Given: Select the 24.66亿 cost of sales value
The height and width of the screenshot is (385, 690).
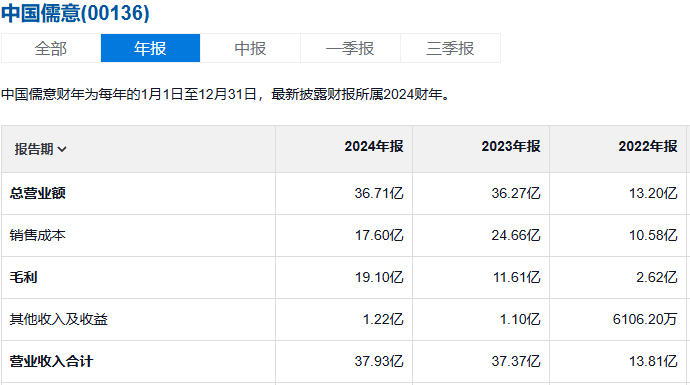Looking at the screenshot, I should [x=516, y=235].
